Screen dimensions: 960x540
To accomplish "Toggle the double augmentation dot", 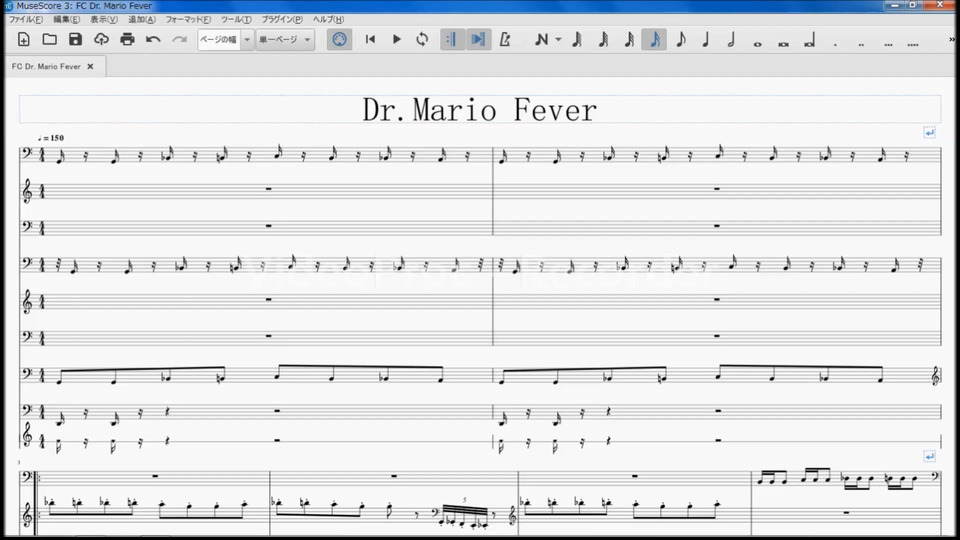I will (x=861, y=43).
